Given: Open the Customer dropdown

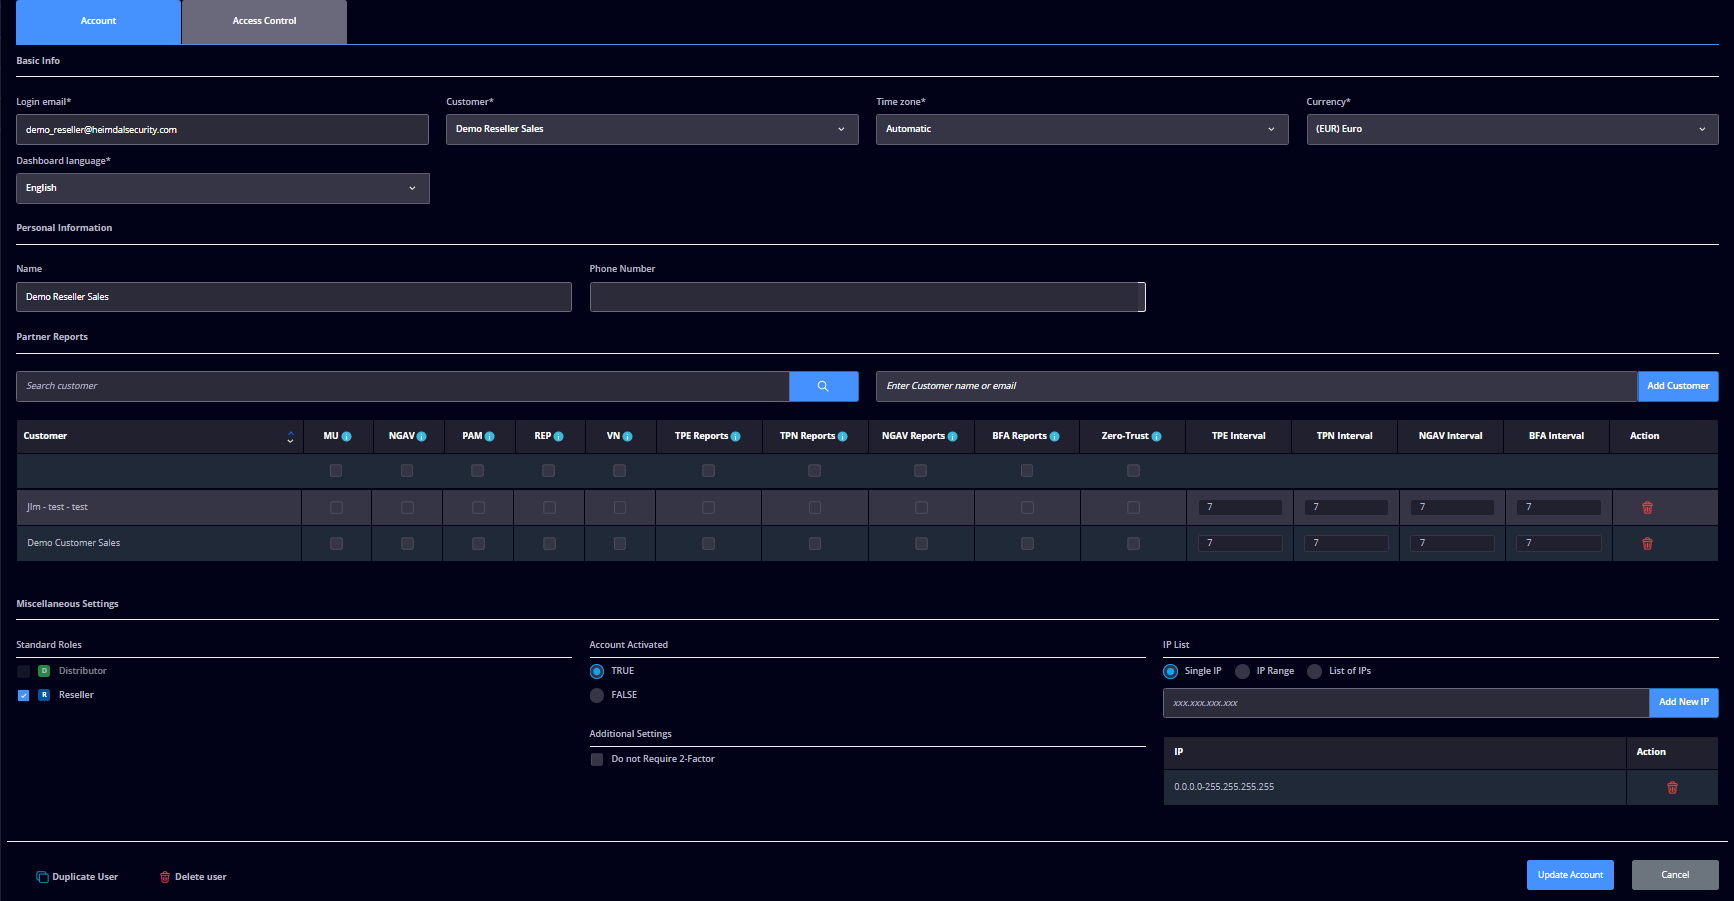Looking at the screenshot, I should pyautogui.click(x=652, y=129).
